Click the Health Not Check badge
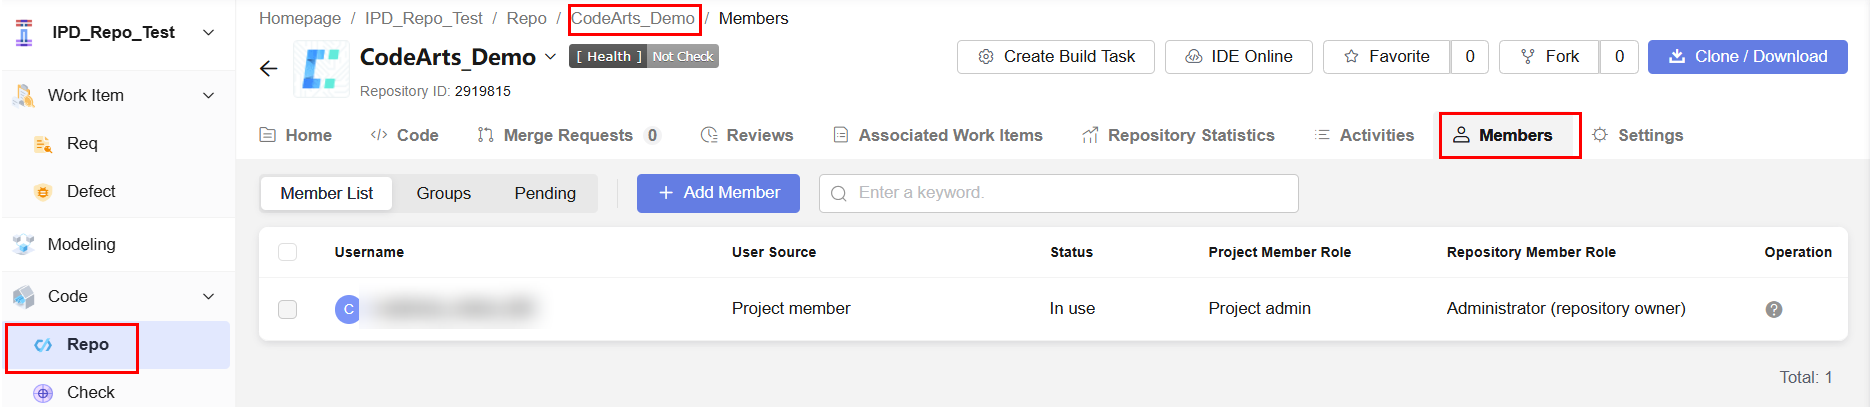This screenshot has width=1871, height=408. [644, 57]
